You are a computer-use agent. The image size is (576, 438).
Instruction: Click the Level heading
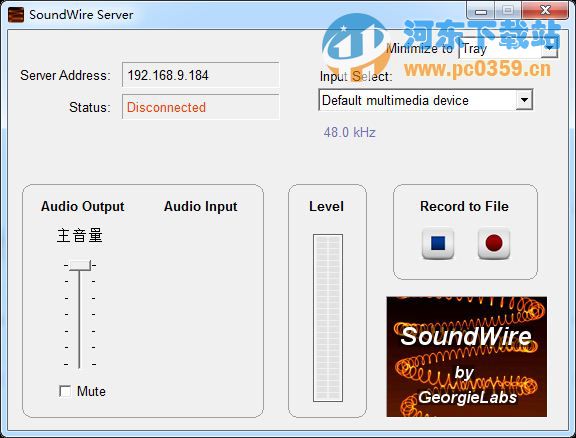[327, 206]
